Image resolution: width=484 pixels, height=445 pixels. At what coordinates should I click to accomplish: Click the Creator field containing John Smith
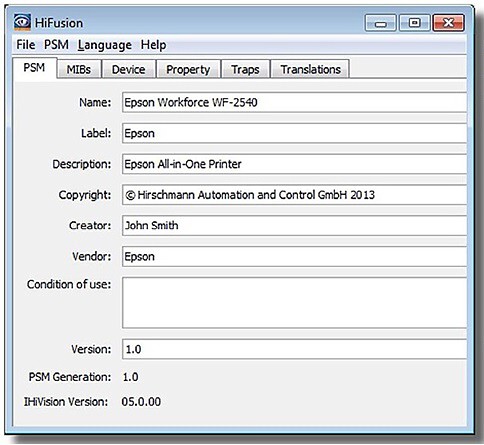294,226
